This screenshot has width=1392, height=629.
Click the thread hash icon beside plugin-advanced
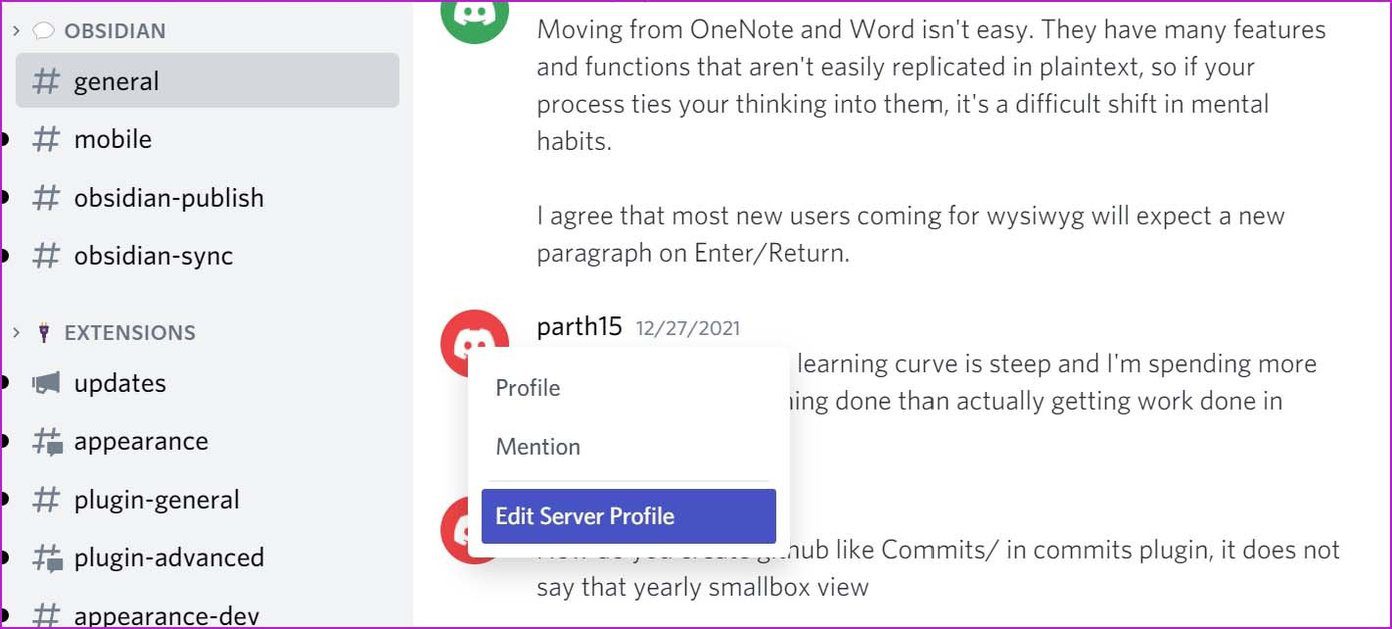tap(47, 558)
